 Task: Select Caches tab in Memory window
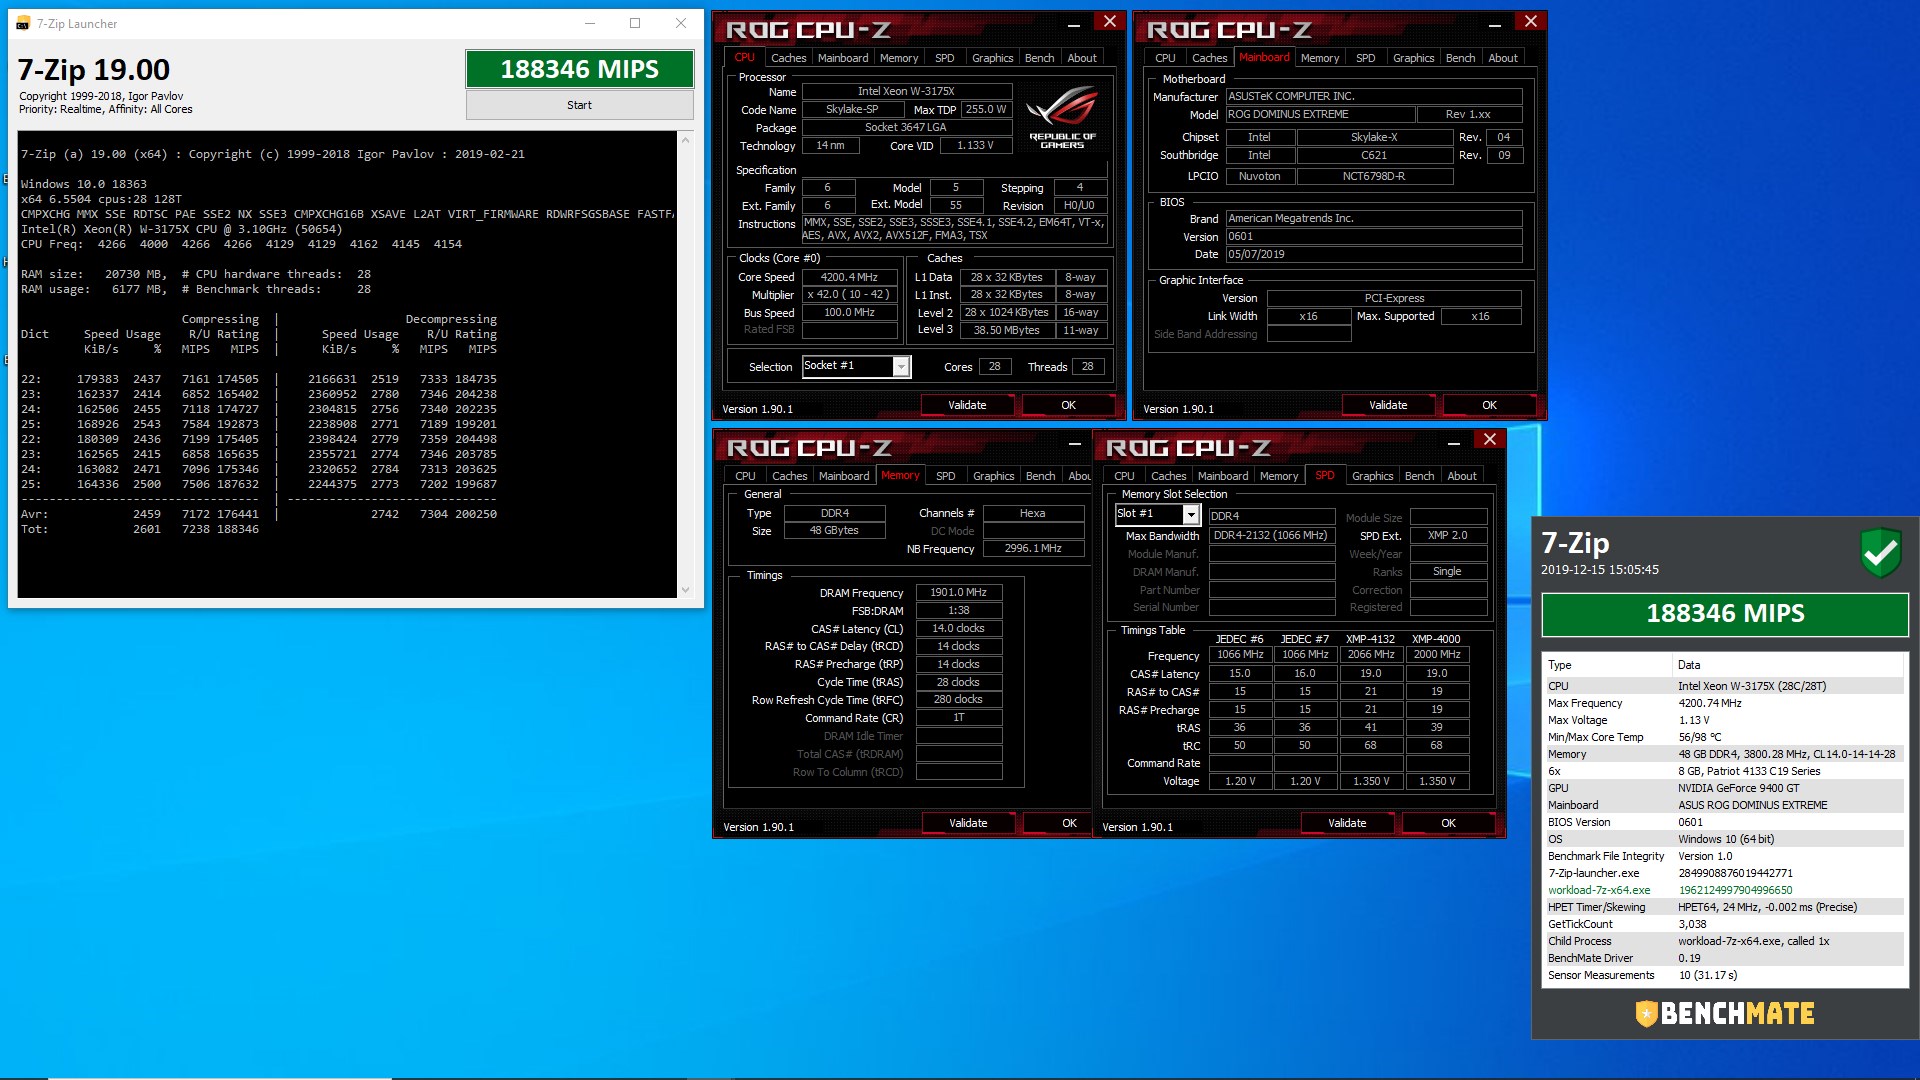[x=789, y=476]
